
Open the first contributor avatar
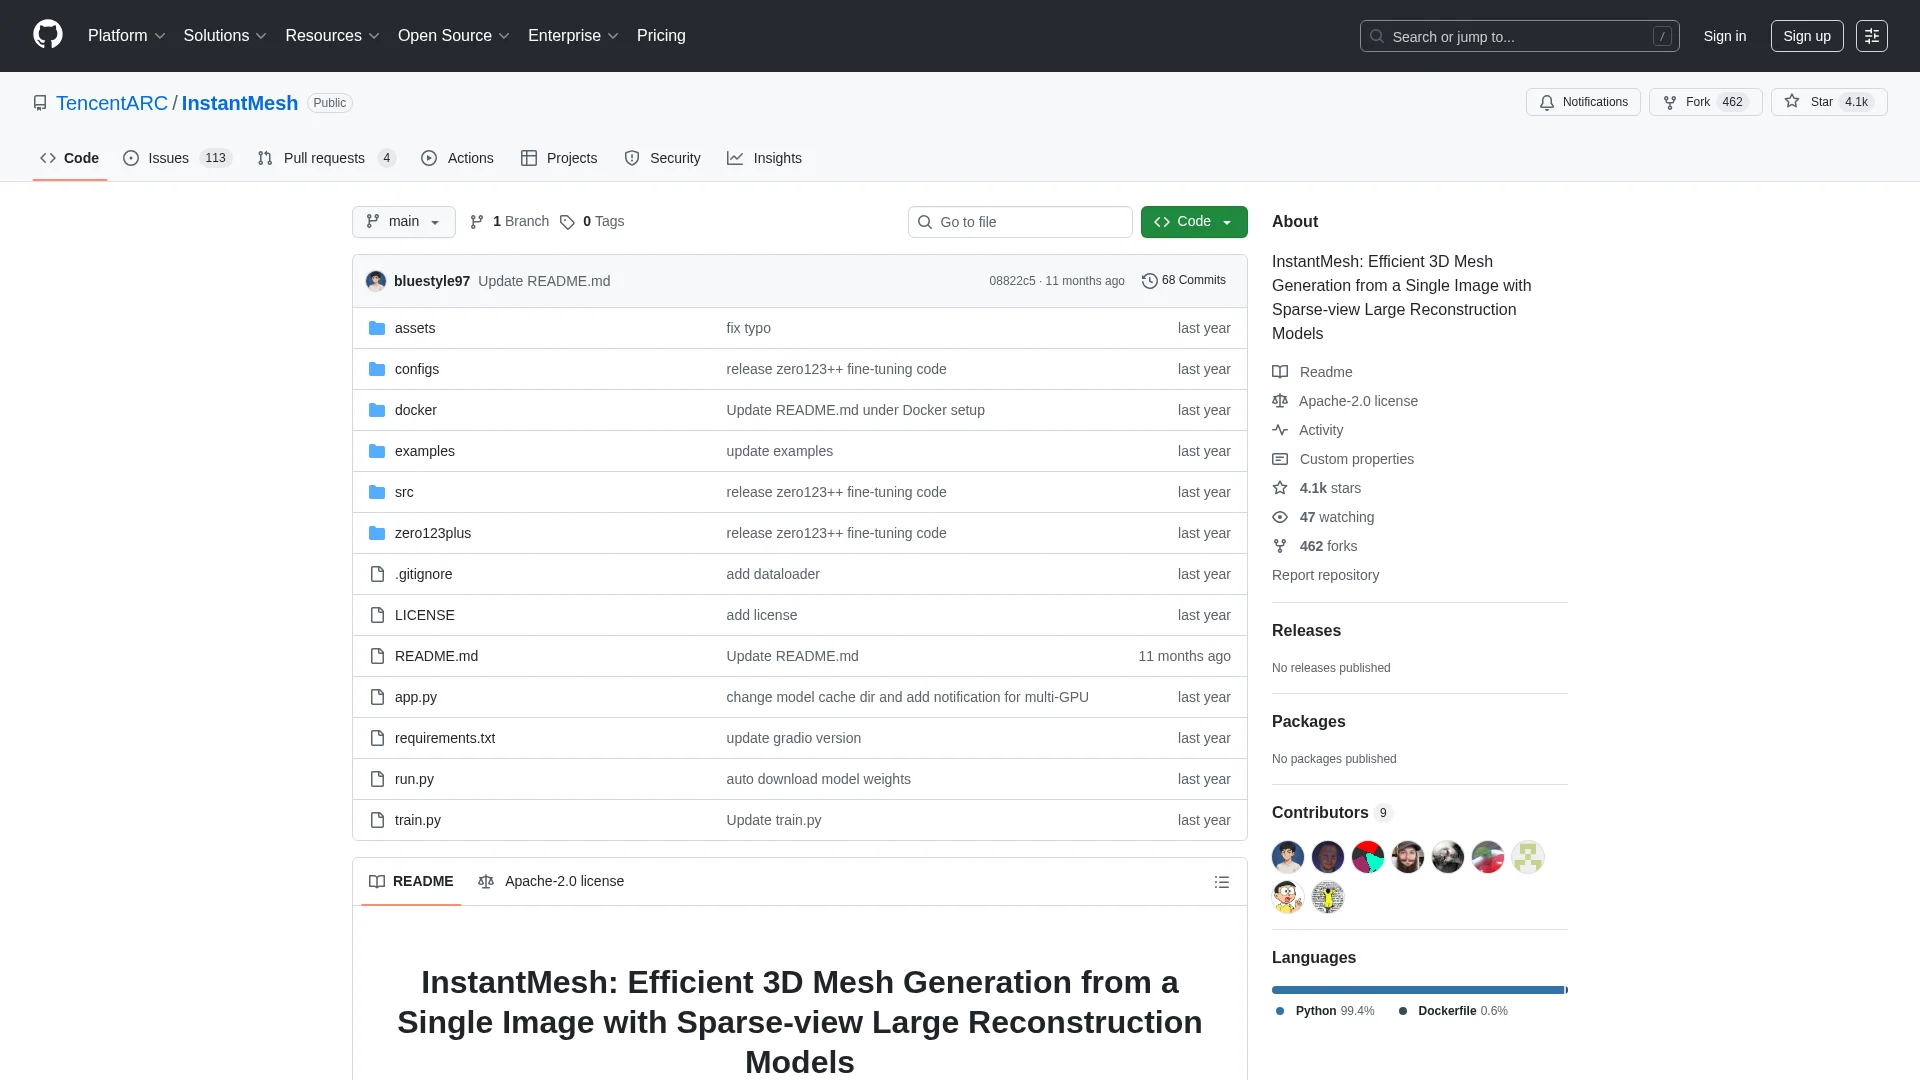[1287, 857]
